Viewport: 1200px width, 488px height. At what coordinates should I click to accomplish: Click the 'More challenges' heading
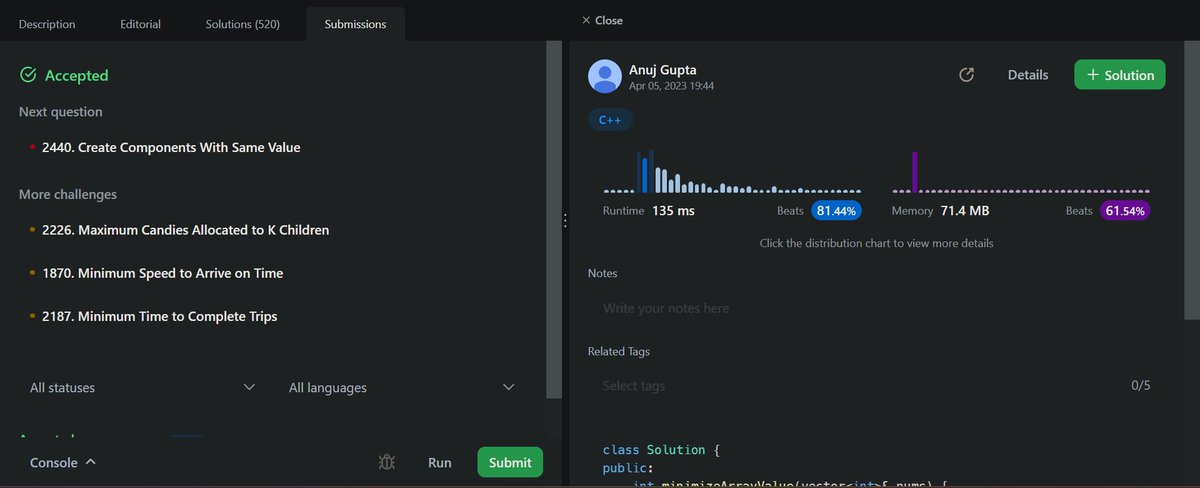pyautogui.click(x=68, y=194)
